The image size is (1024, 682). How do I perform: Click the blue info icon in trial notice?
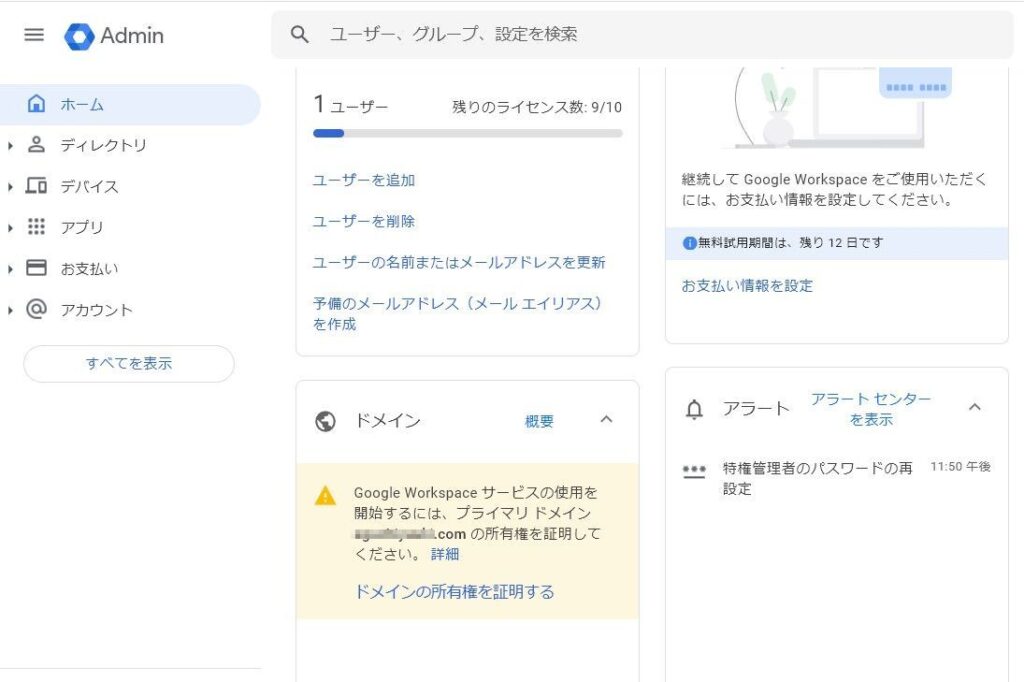[689, 243]
